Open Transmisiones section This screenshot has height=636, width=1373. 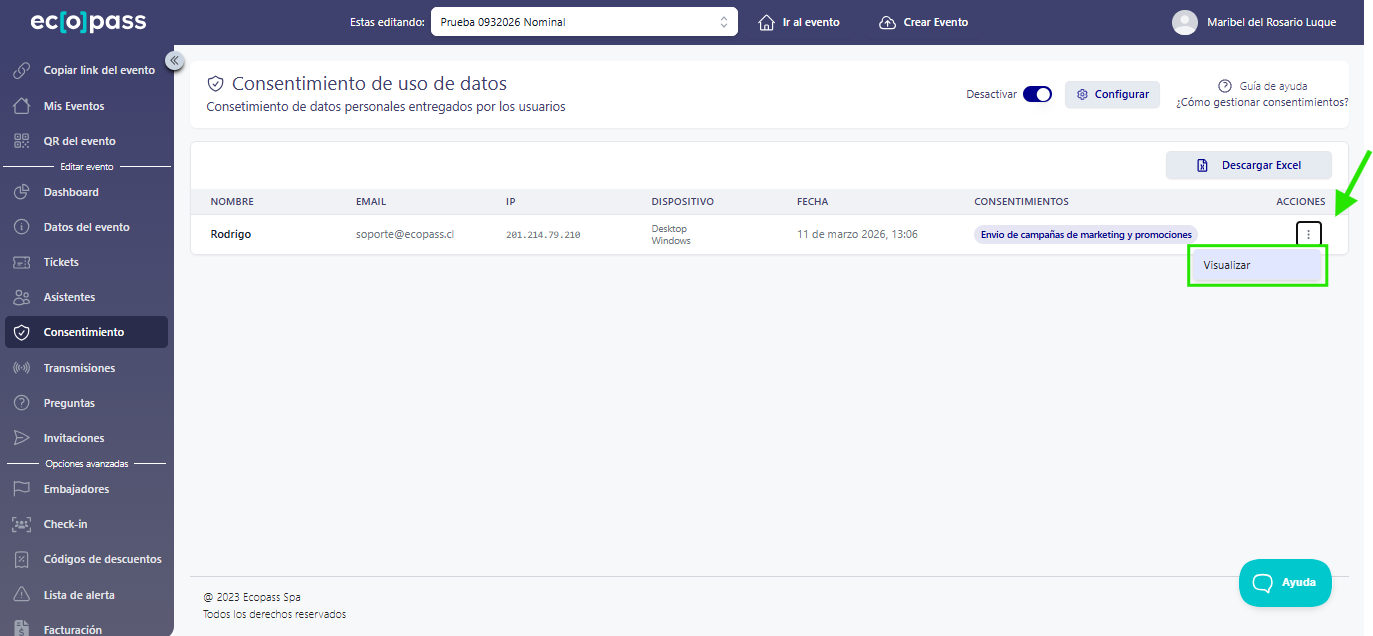(x=79, y=368)
